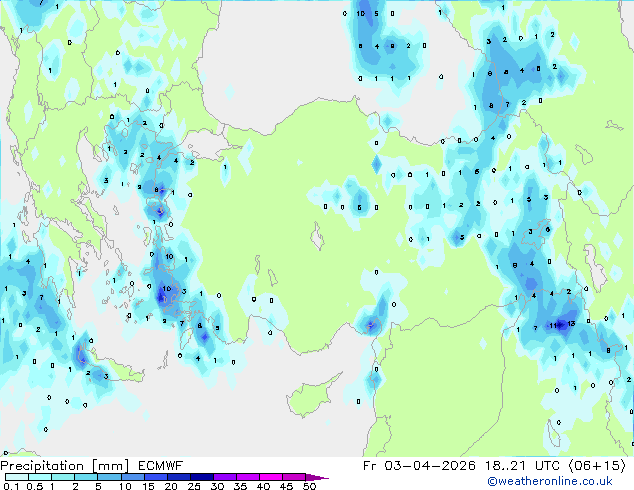
Task: Click the "25" legend scale label
Action: (x=194, y=486)
